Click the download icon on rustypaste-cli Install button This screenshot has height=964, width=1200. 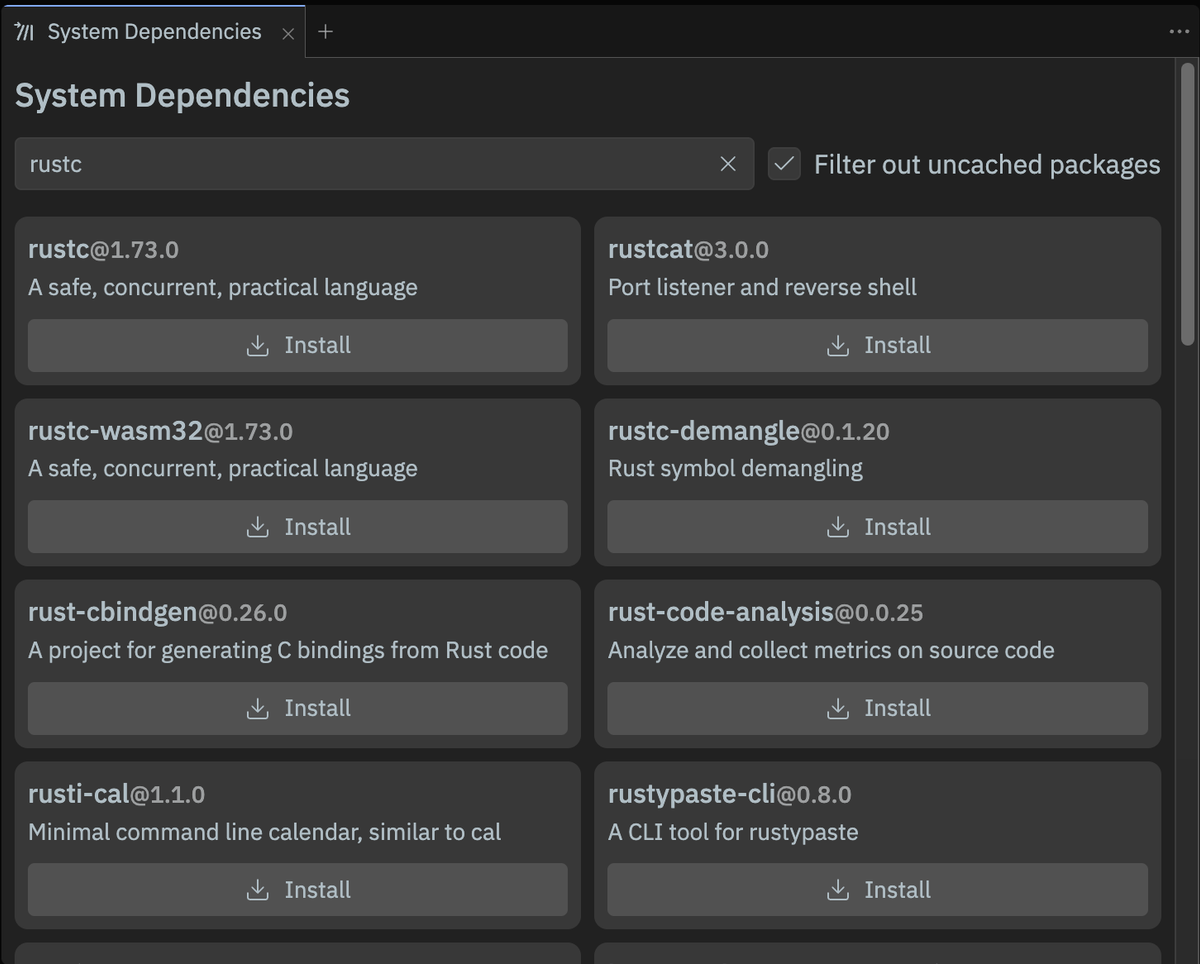click(x=838, y=889)
